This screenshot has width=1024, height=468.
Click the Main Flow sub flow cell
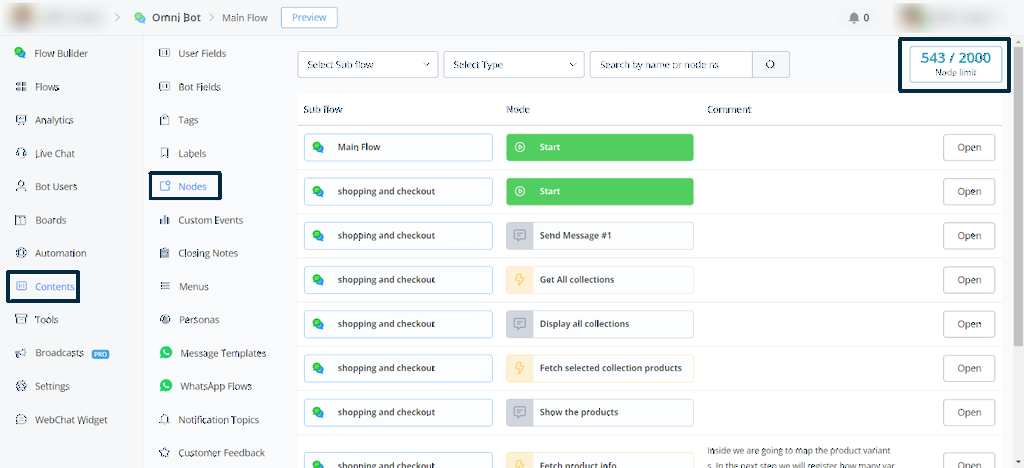[398, 148]
